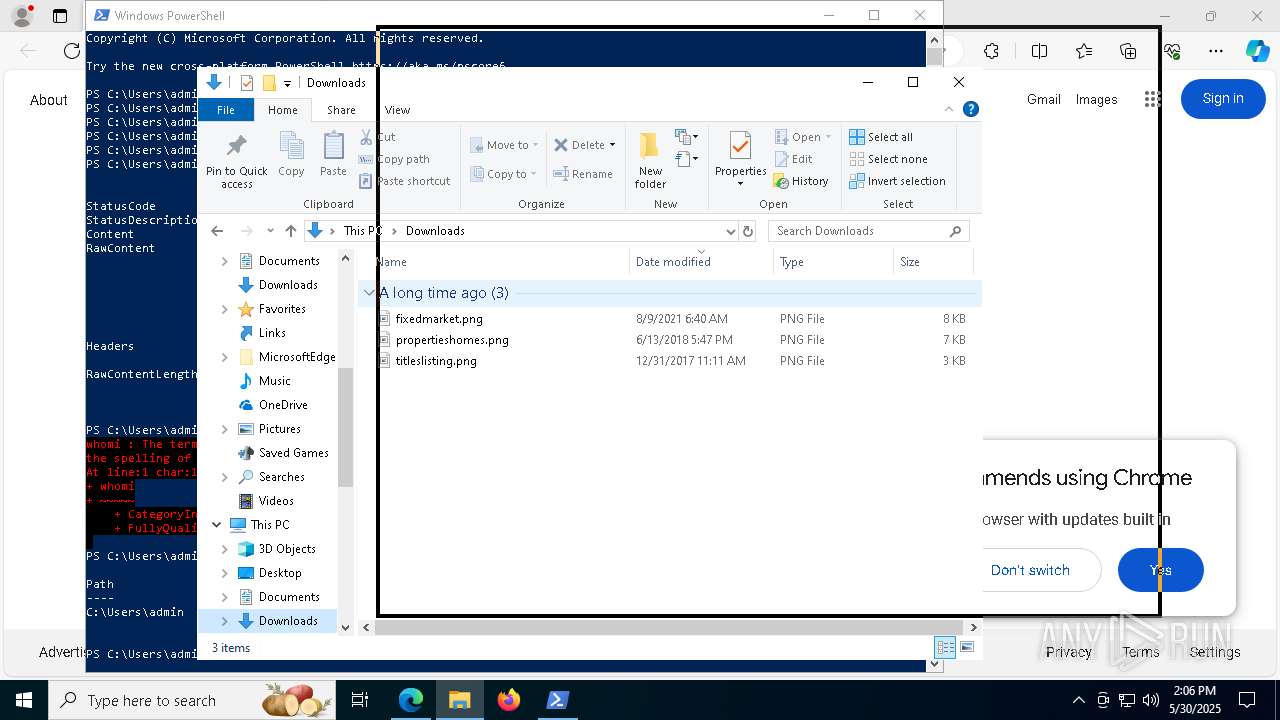Open the File menu tab
The width and height of the screenshot is (1280, 720).
pos(226,110)
